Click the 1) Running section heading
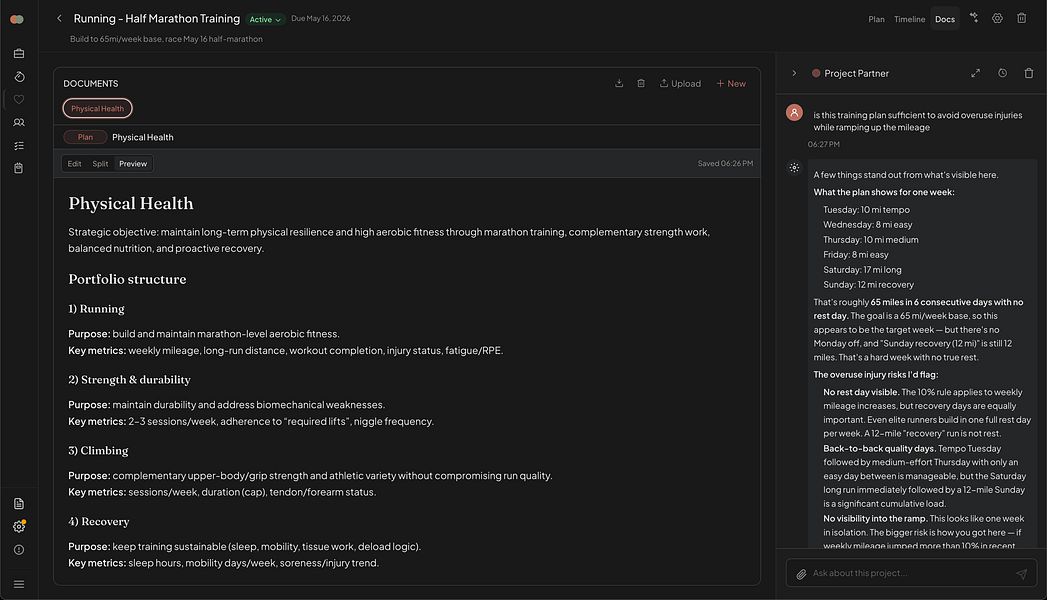1047x600 pixels. pyautogui.click(x=96, y=308)
